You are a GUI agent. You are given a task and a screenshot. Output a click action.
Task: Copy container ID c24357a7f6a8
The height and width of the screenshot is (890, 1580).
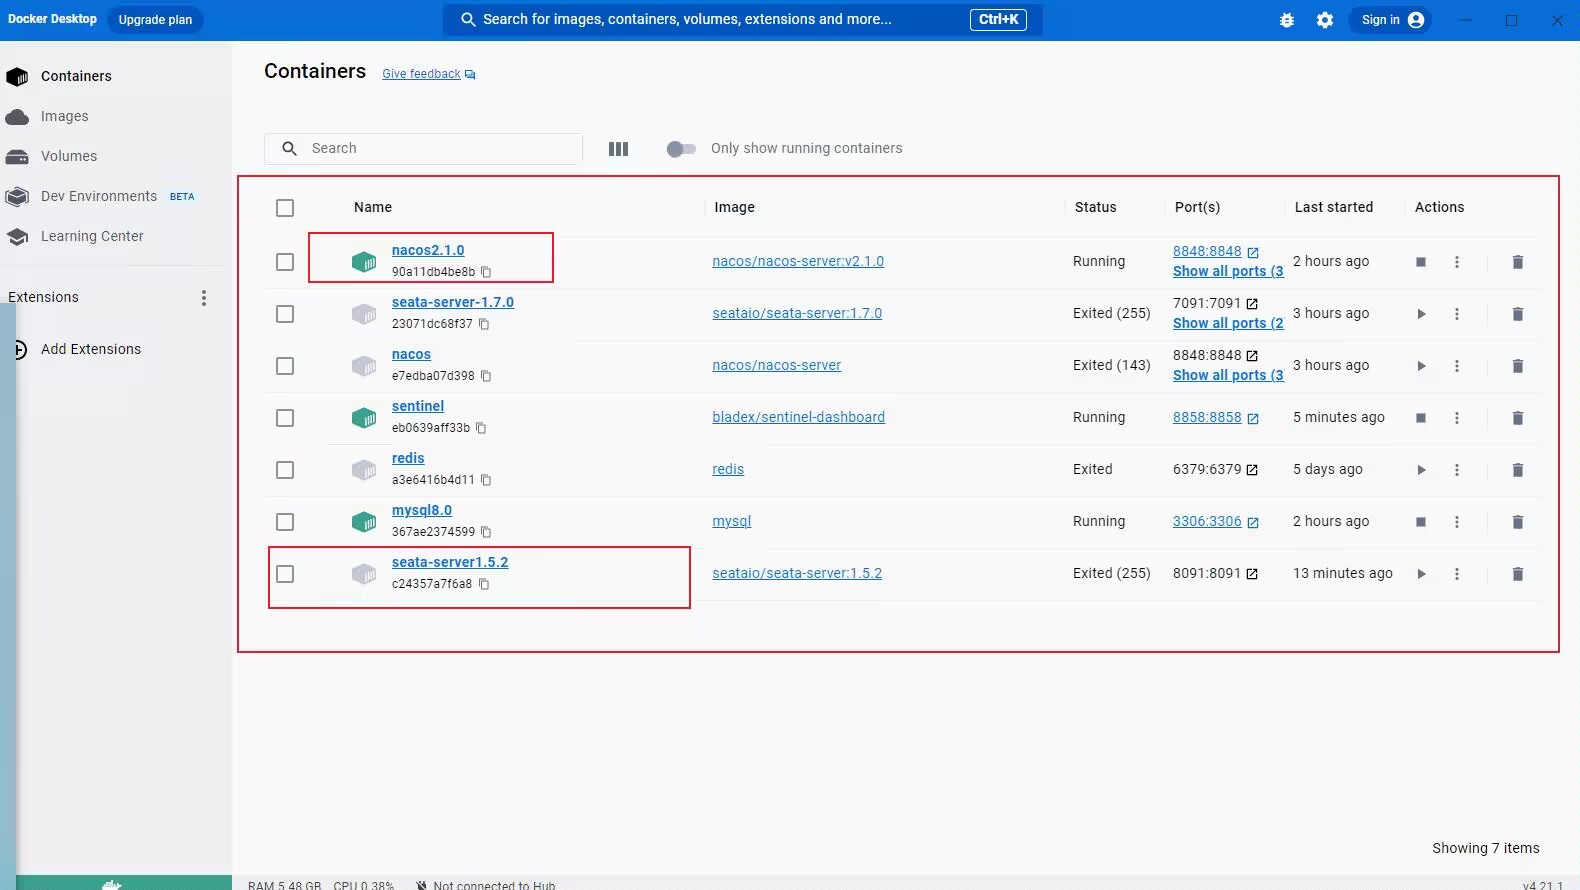[484, 584]
